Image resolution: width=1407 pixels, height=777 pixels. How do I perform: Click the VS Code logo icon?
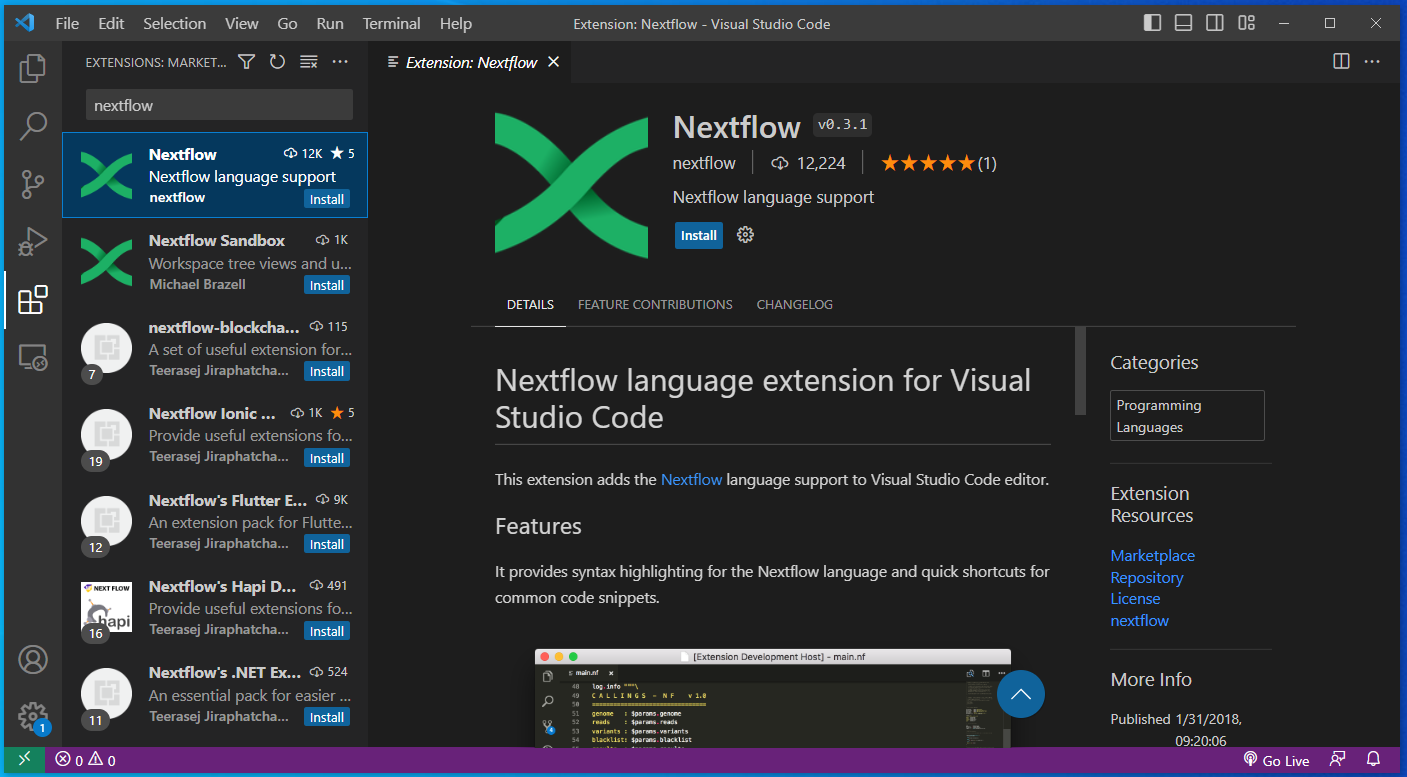(26, 23)
